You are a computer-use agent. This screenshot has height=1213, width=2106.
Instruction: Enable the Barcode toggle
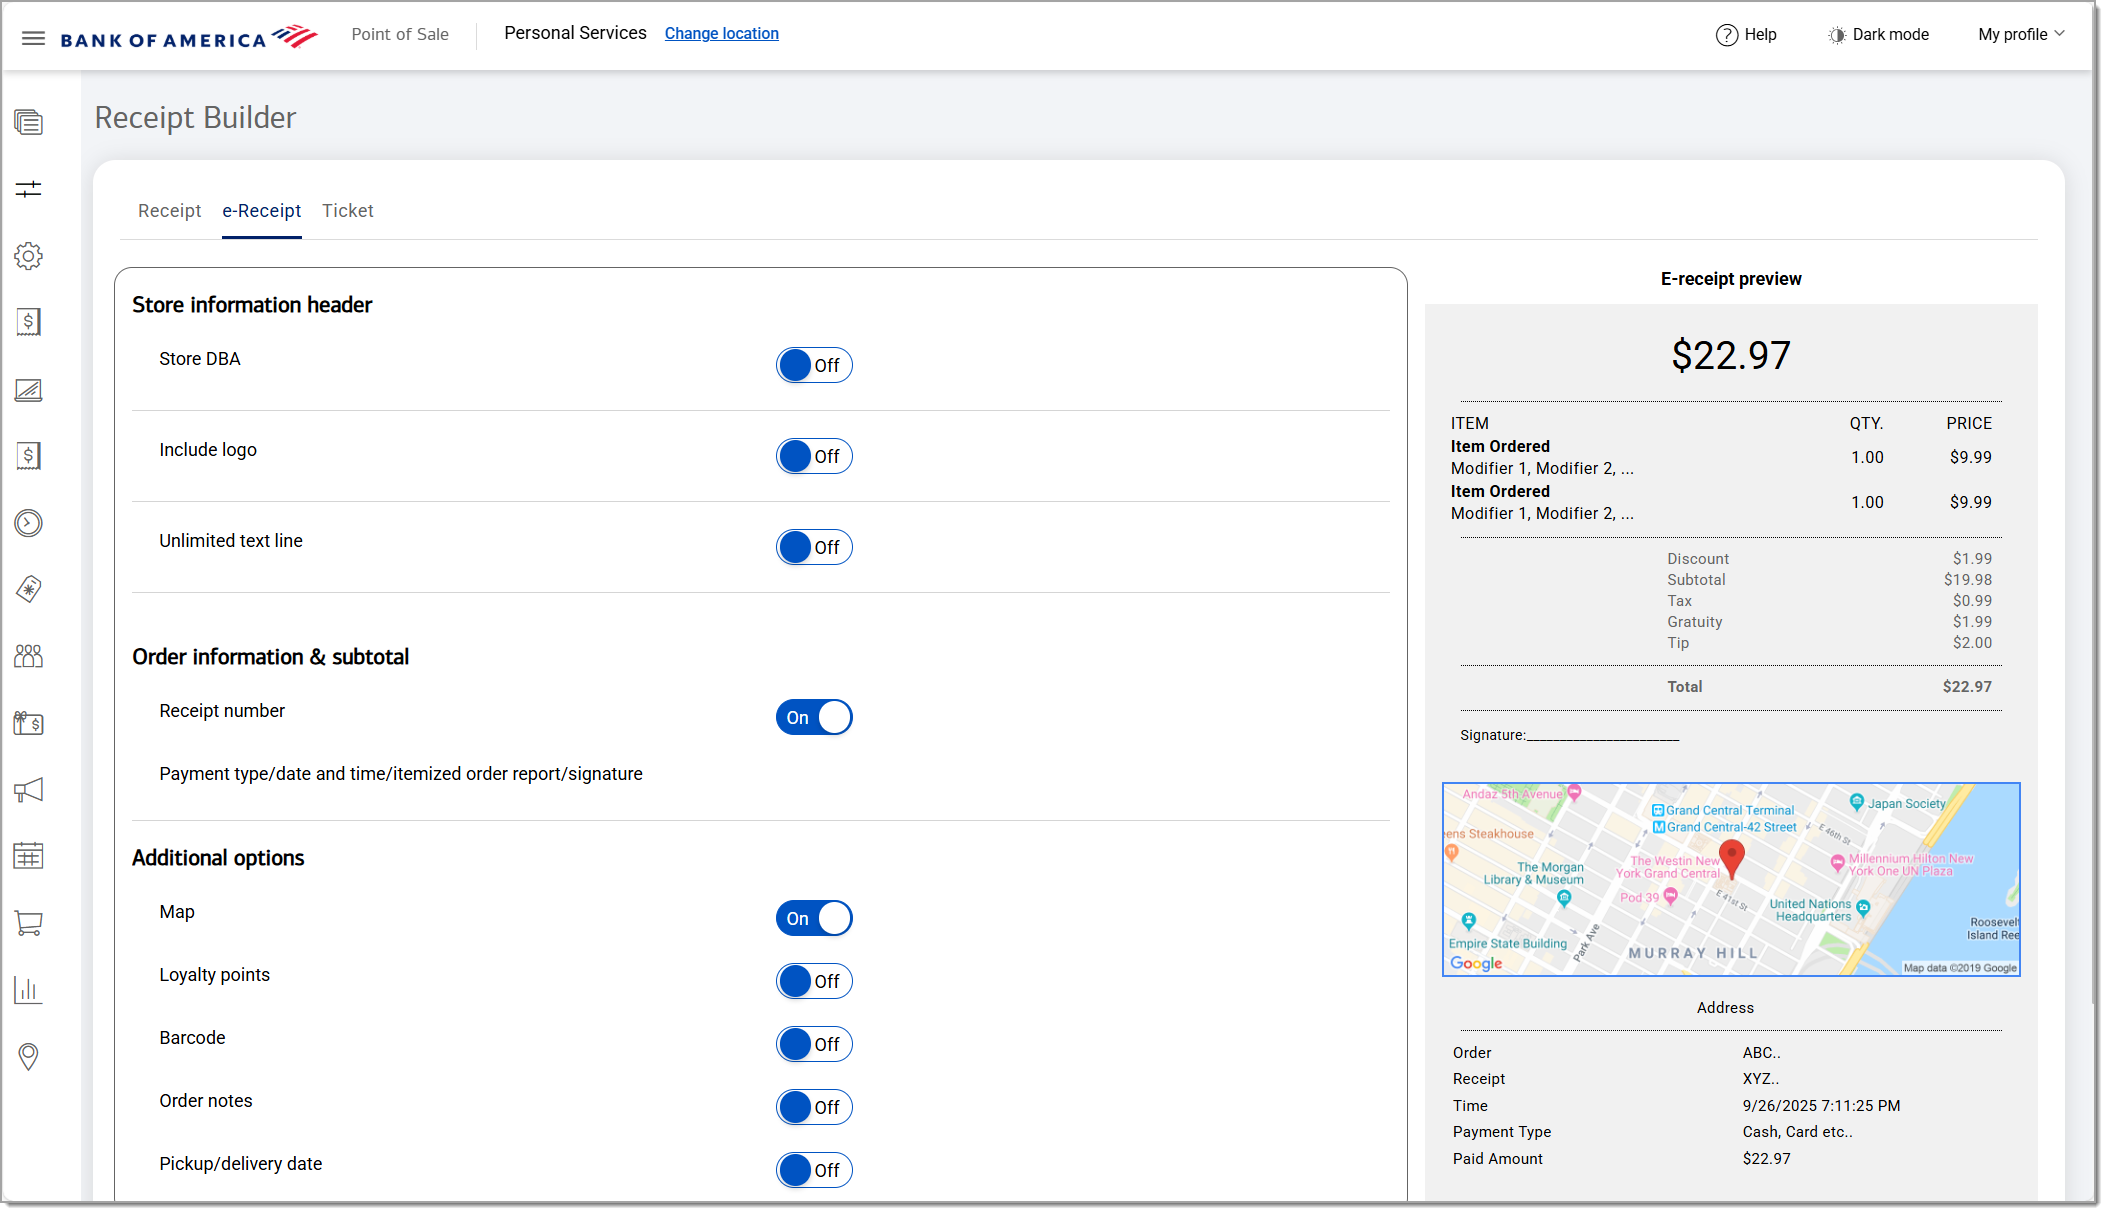pyautogui.click(x=814, y=1045)
